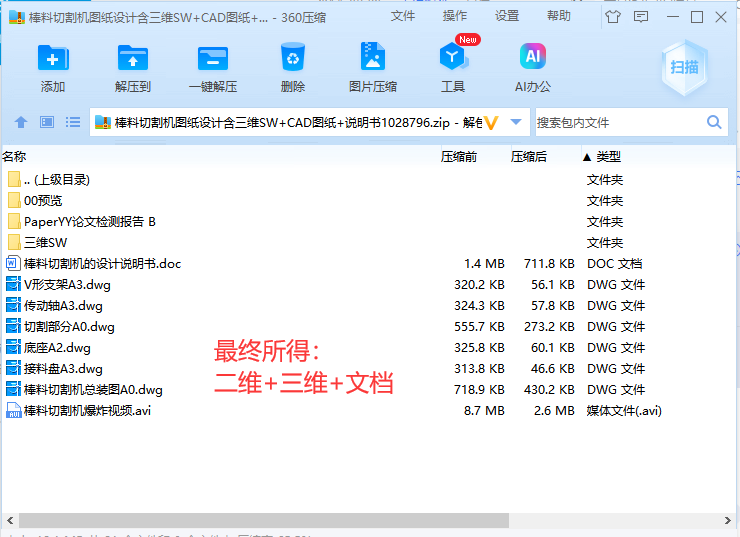This screenshot has height=537, width=740.
Task: Click the 2.6 MB compressed size cell
Action: (x=554, y=411)
